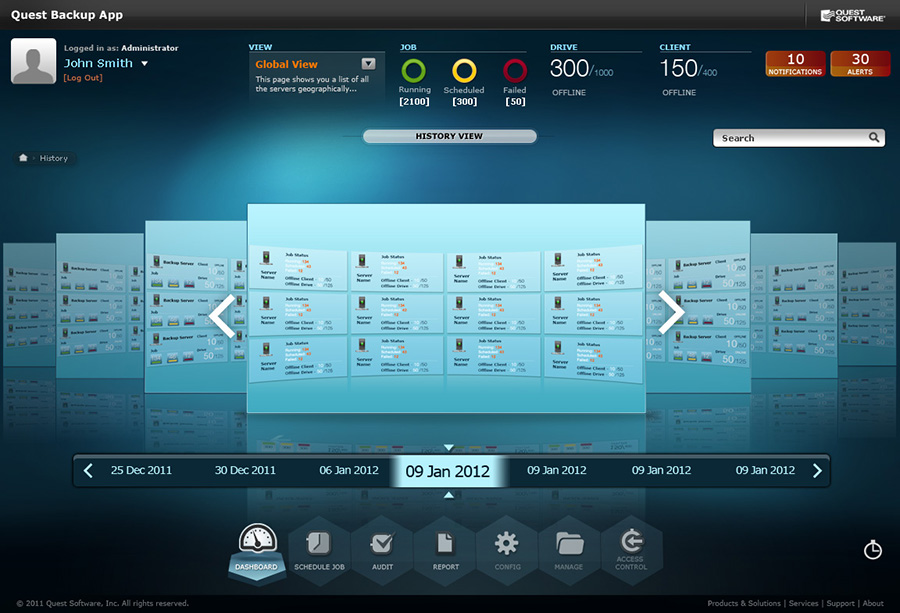Open the 10 Notifications button
900x613 pixels.
click(795, 63)
